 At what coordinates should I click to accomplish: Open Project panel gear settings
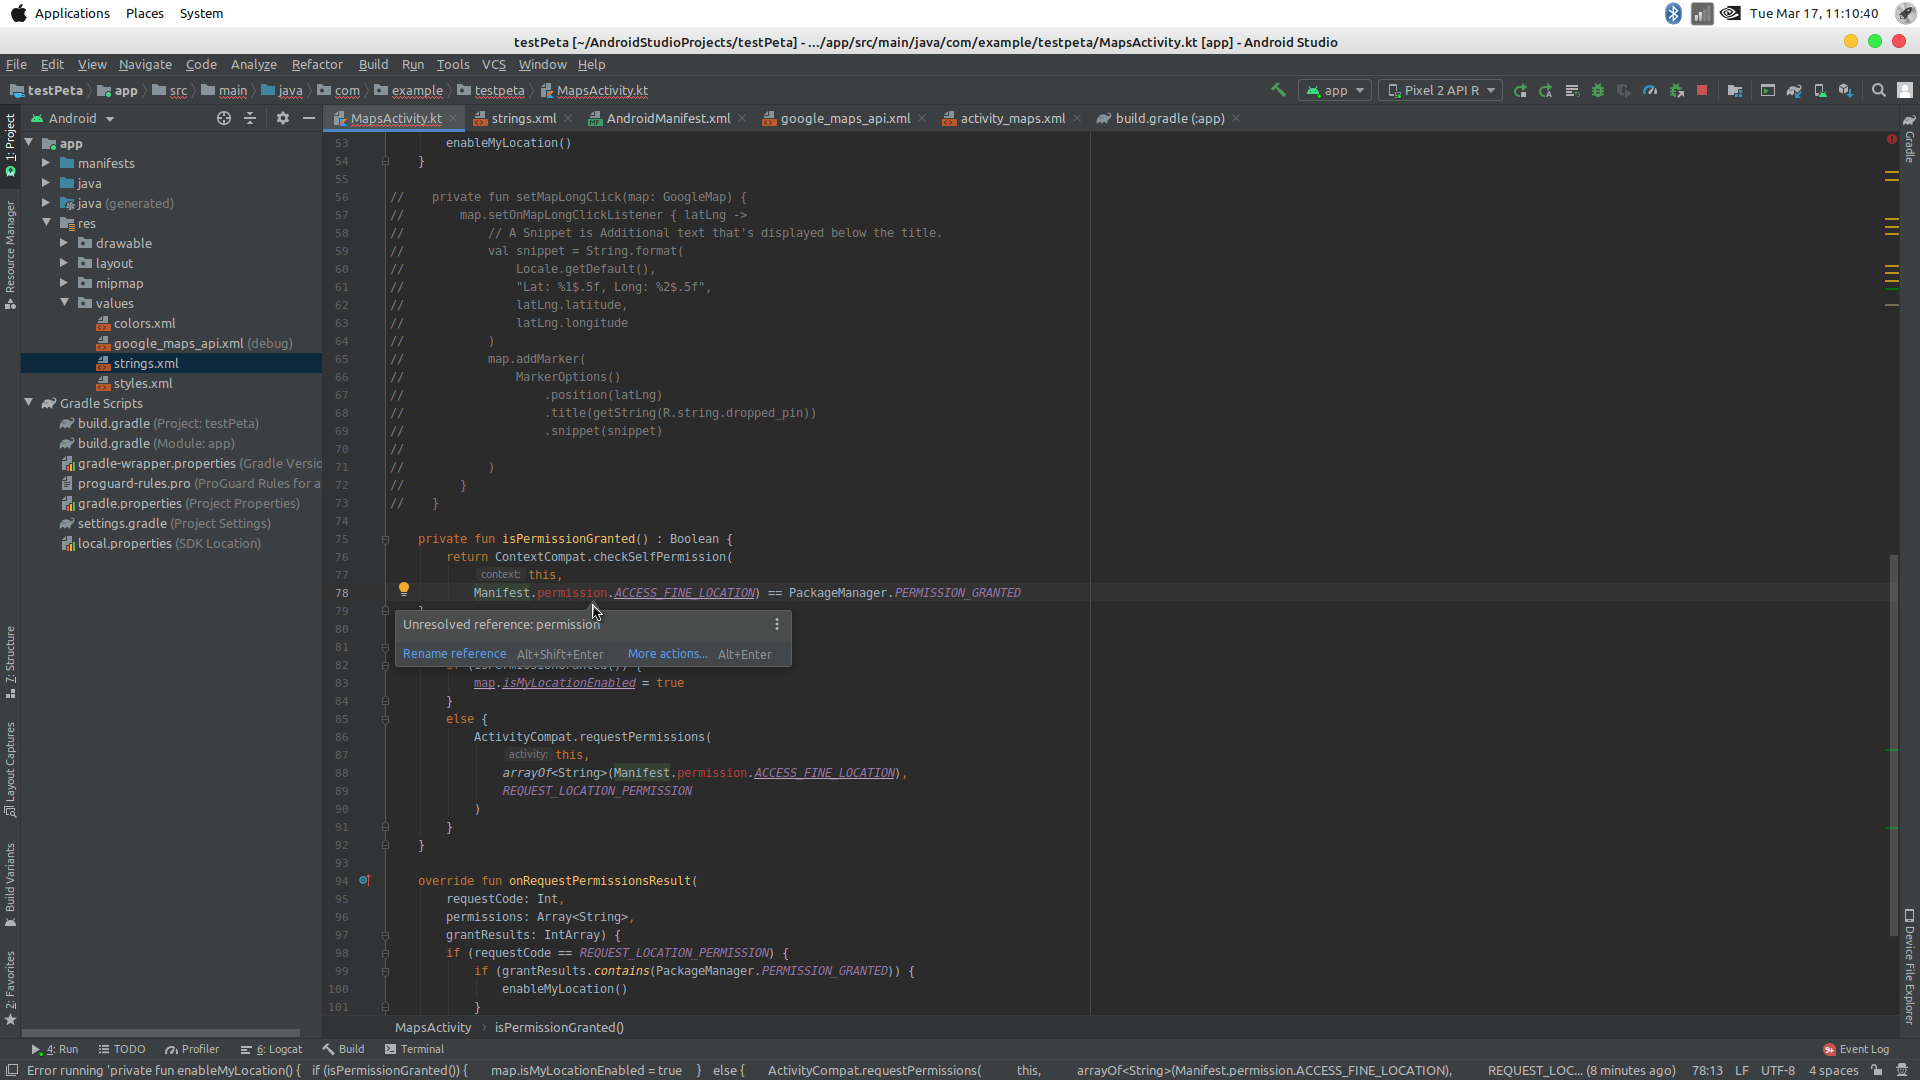point(283,118)
